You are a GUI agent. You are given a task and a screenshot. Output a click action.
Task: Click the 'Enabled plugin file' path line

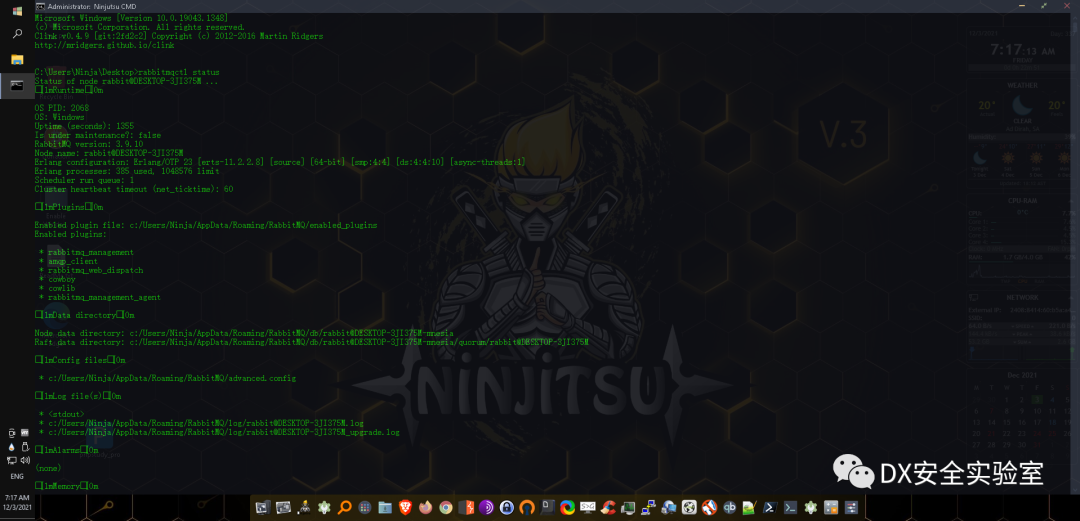(x=205, y=225)
